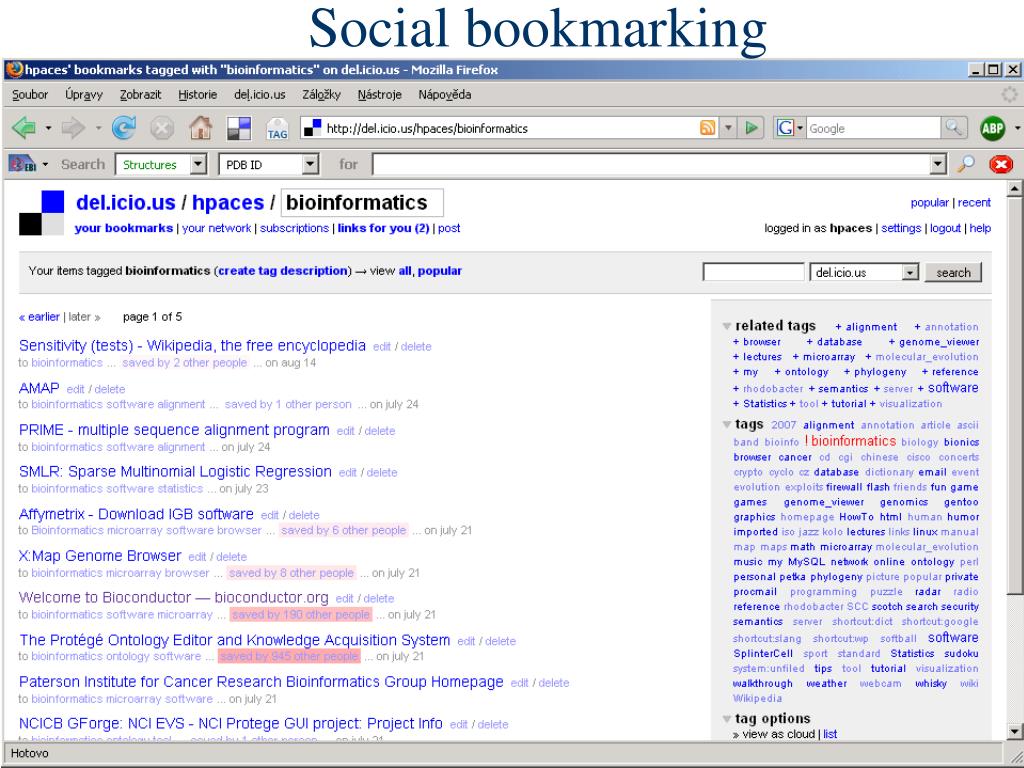This screenshot has width=1024, height=768.
Task: Add '+ phylogeny' related tag
Action: click(875, 372)
